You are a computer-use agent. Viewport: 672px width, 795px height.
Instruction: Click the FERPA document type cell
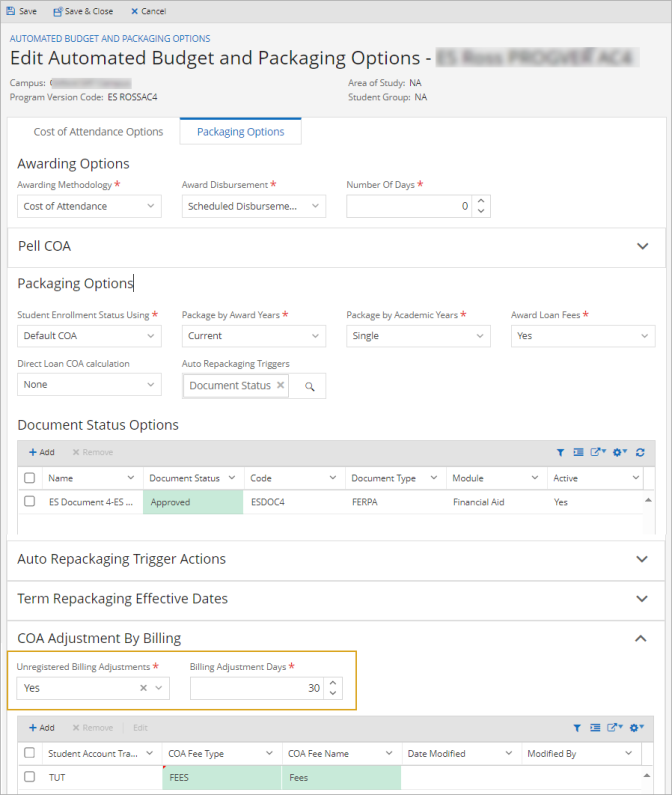point(396,502)
